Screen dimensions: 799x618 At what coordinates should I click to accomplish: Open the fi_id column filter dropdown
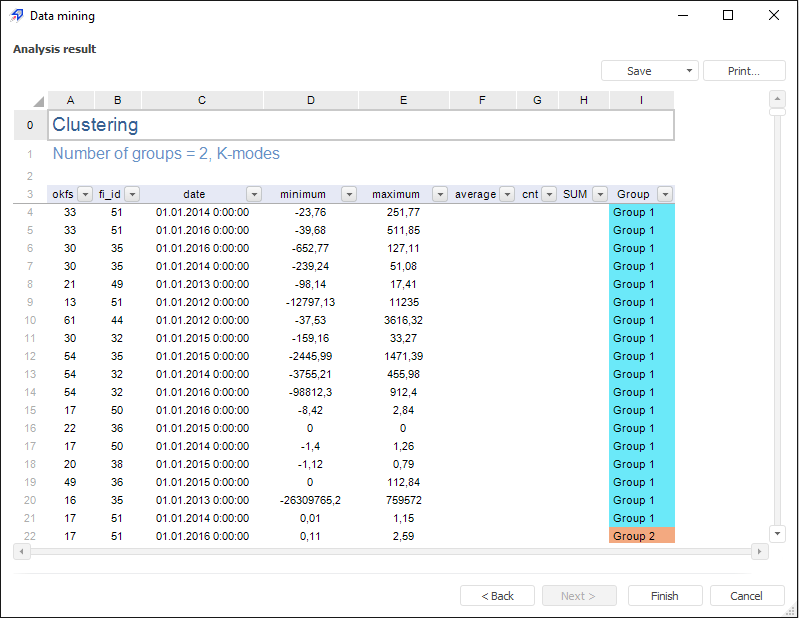[x=132, y=194]
